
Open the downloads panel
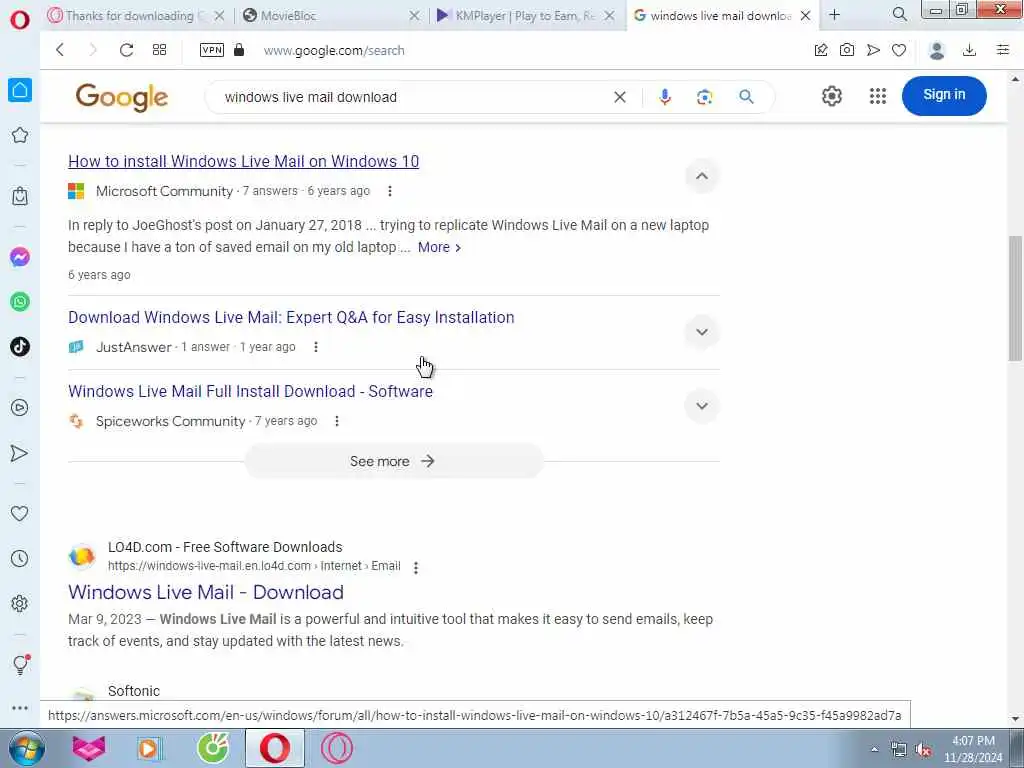[x=969, y=50]
